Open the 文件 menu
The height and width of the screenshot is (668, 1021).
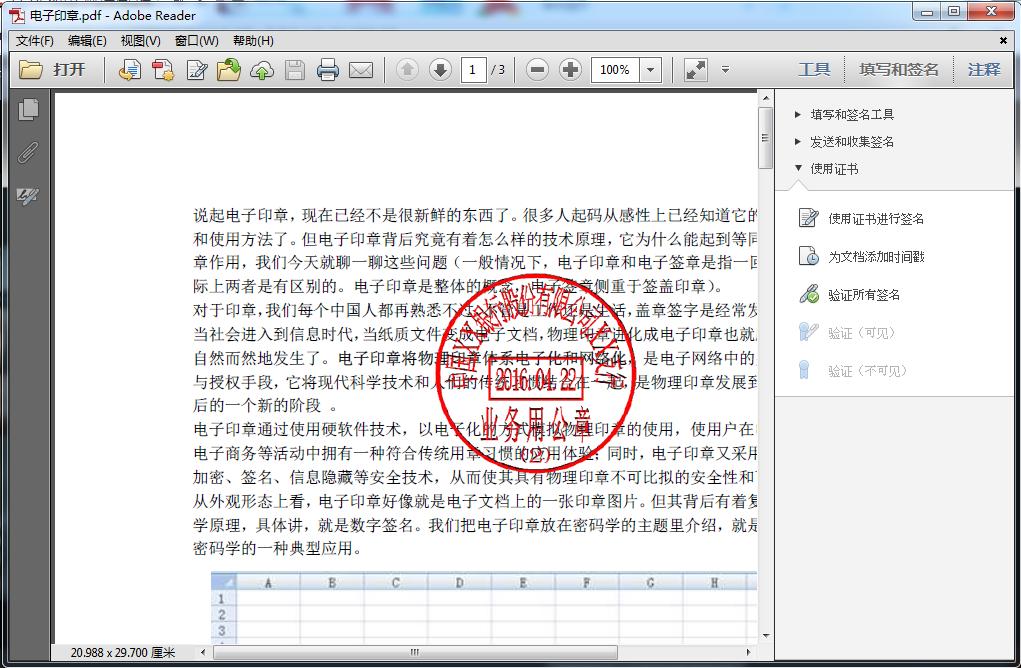pyautogui.click(x=33, y=41)
